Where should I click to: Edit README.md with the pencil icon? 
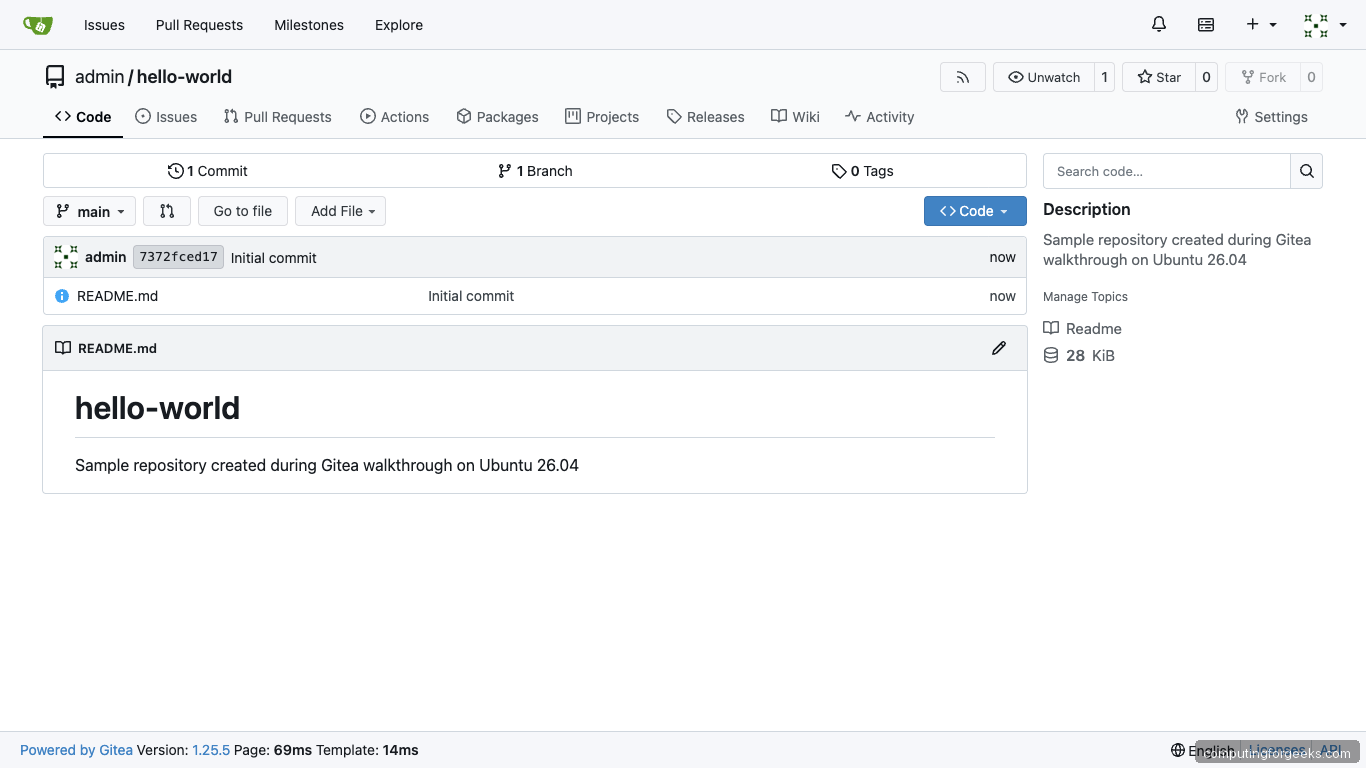pos(998,347)
